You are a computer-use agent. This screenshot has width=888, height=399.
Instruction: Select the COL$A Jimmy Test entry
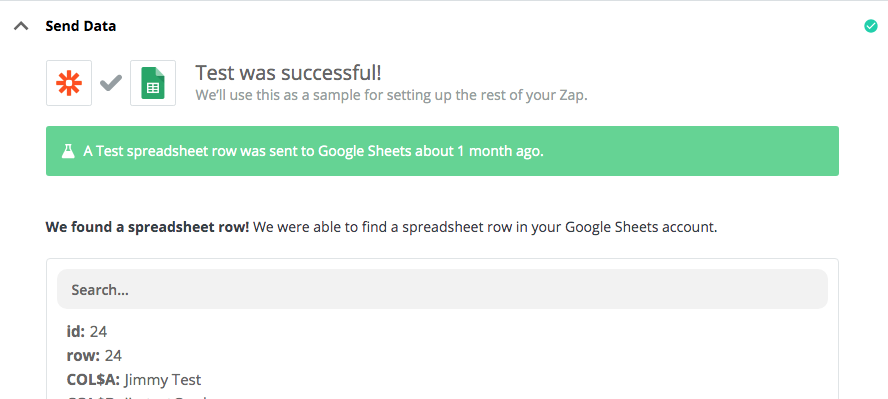(134, 379)
